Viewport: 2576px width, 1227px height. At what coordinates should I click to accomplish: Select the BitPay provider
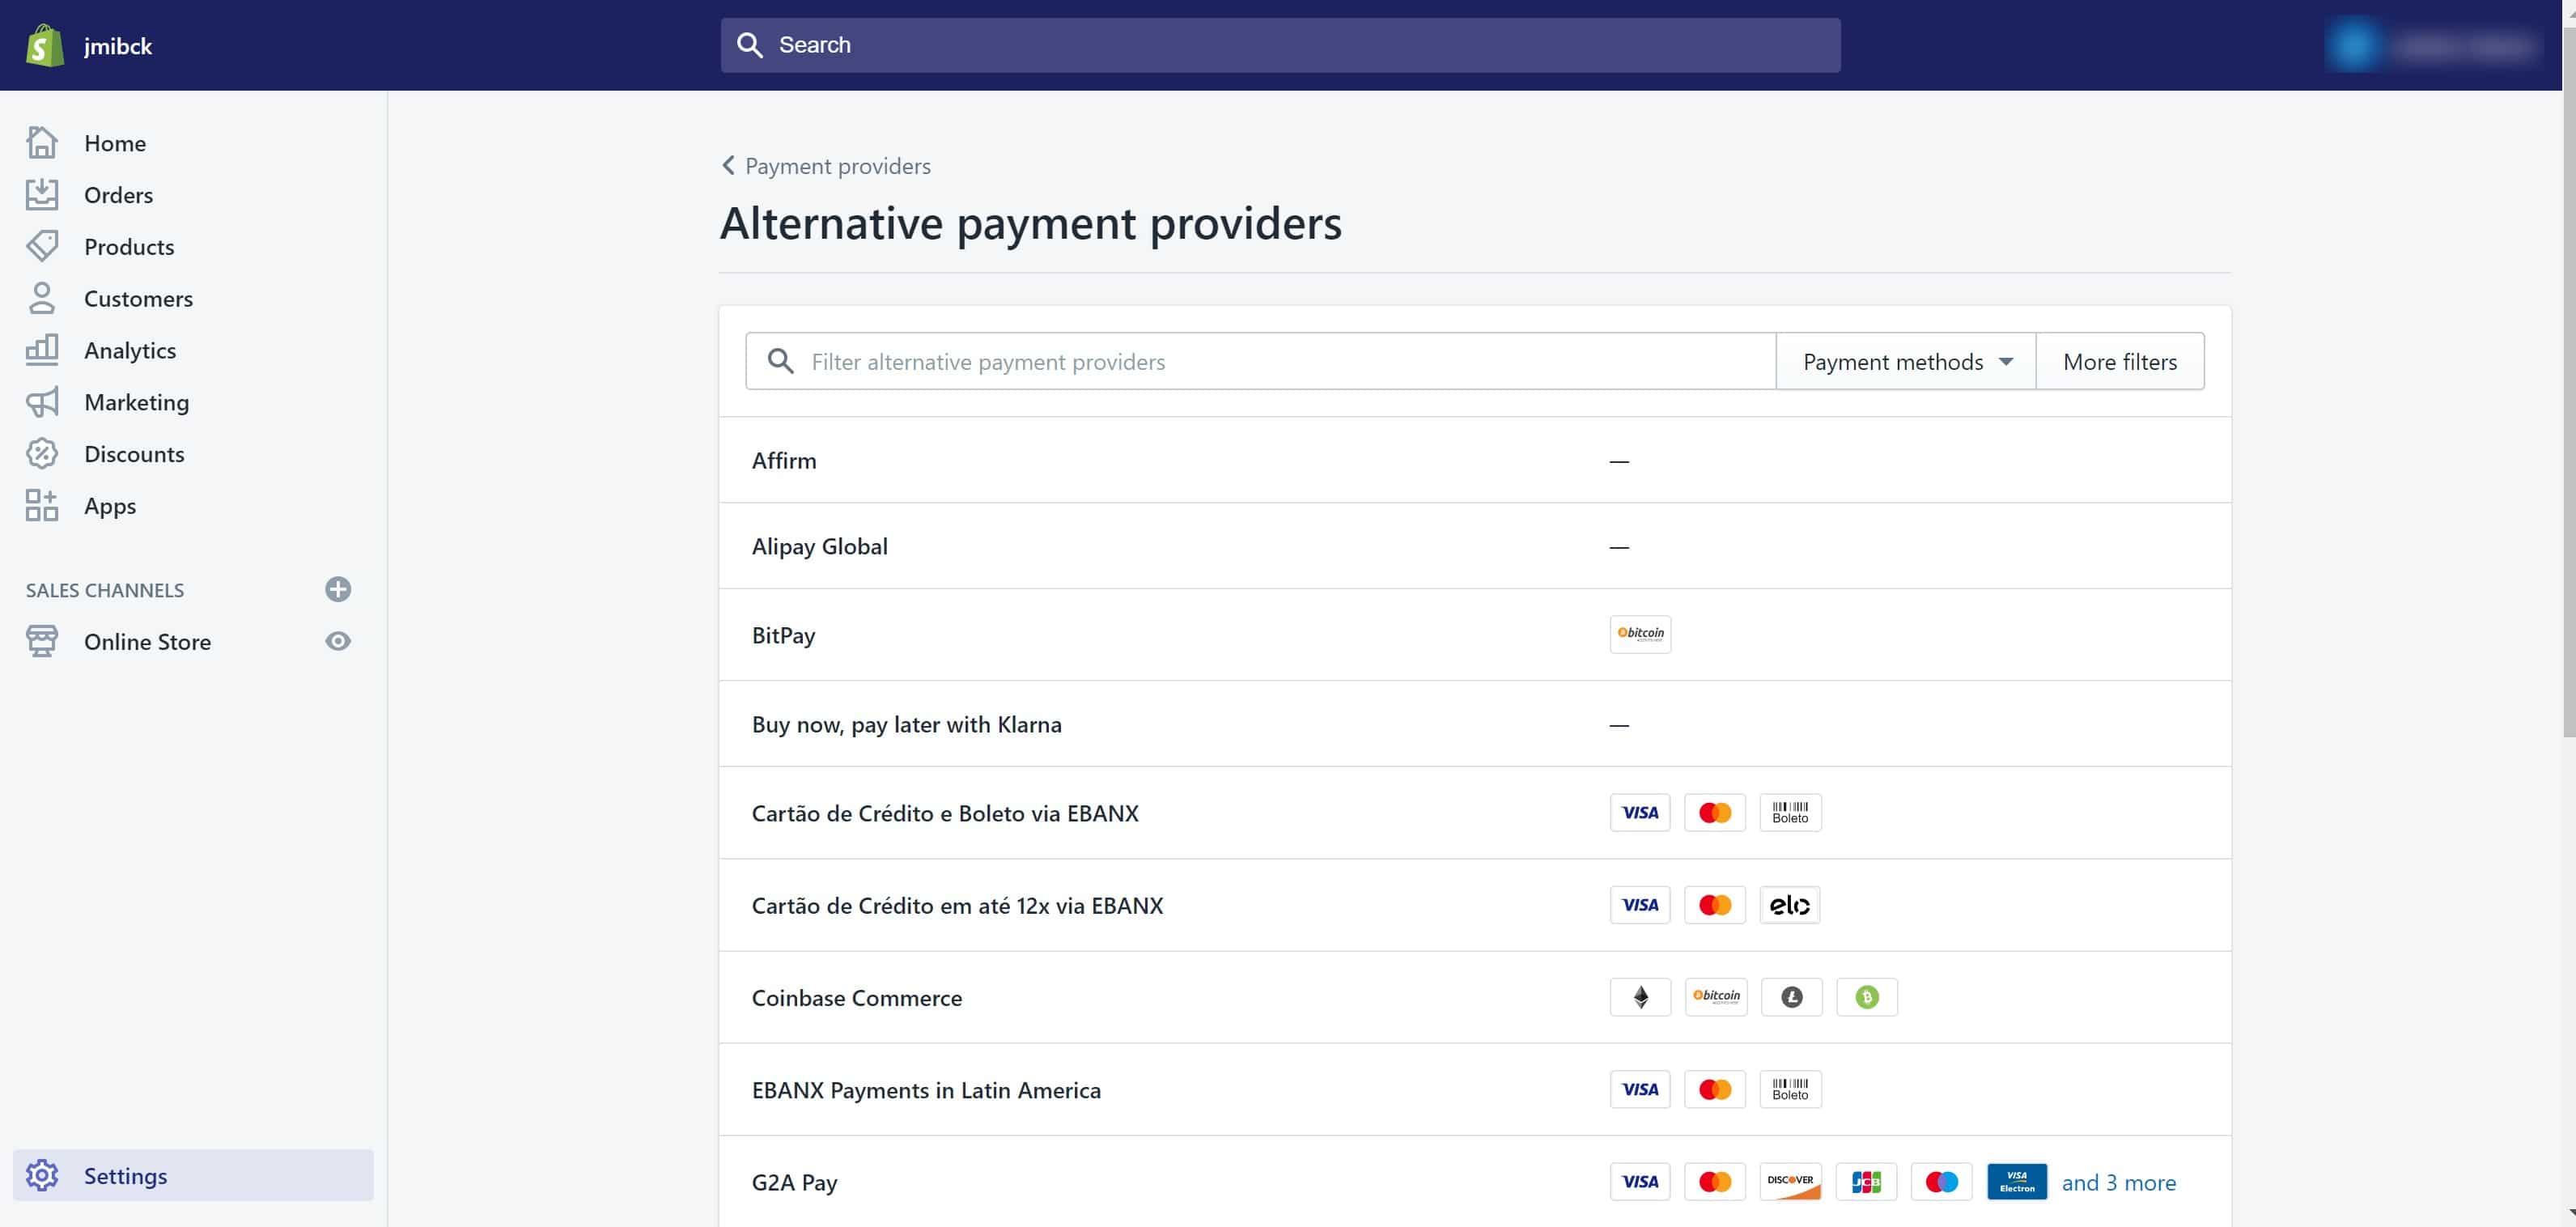(x=1475, y=635)
